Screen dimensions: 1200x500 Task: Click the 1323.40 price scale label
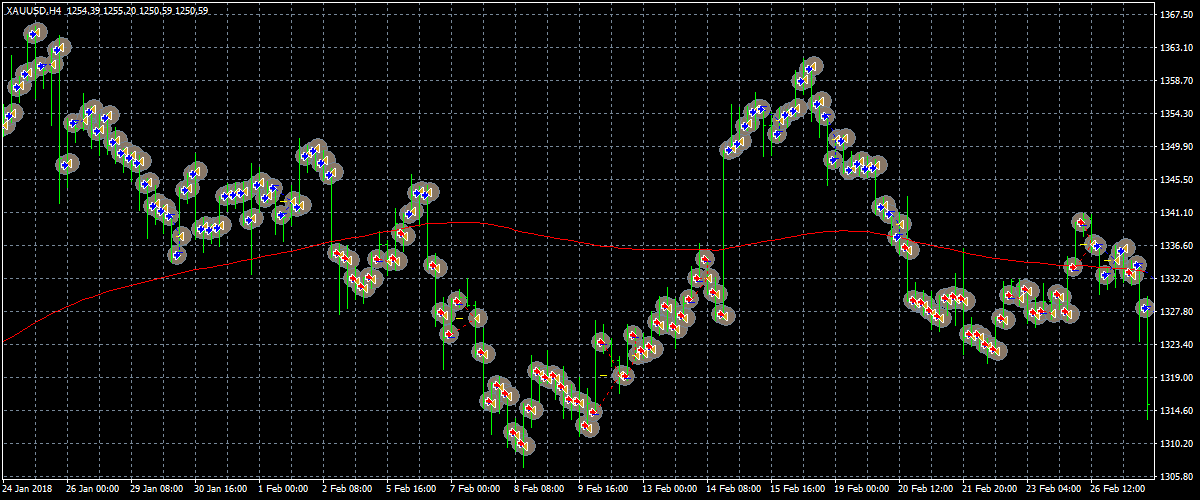[x=1177, y=345]
